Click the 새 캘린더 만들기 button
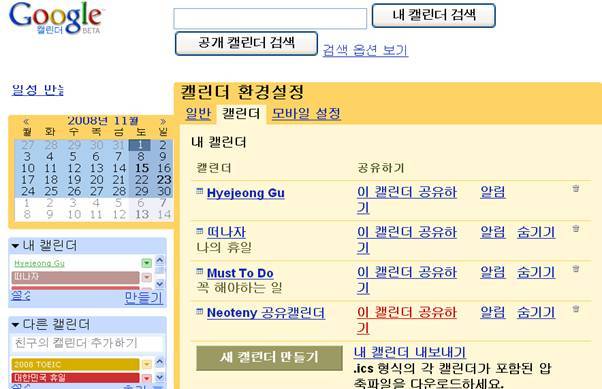This screenshot has height=389, width=602. tap(269, 358)
